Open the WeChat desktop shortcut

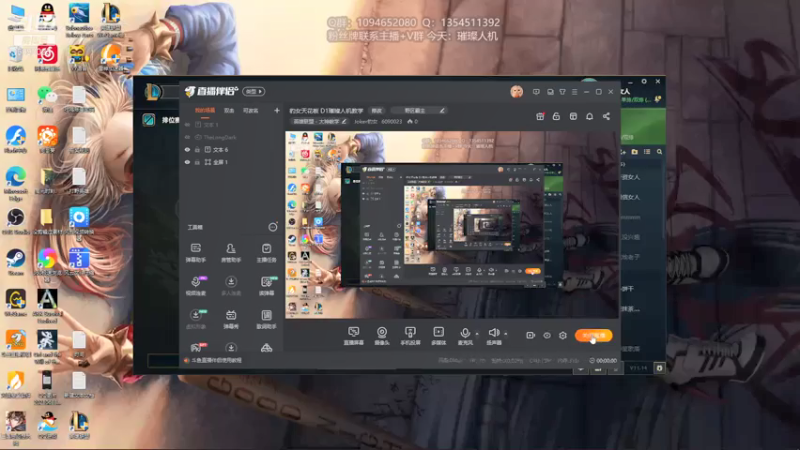point(47,98)
